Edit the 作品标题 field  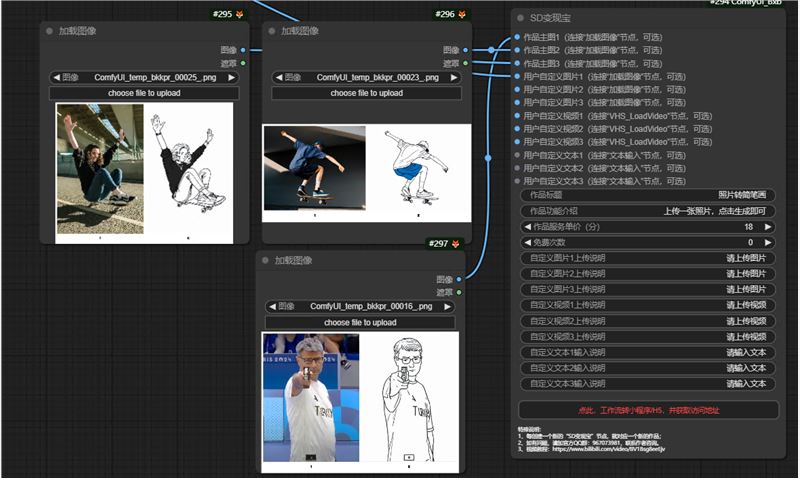pyautogui.click(x=648, y=195)
